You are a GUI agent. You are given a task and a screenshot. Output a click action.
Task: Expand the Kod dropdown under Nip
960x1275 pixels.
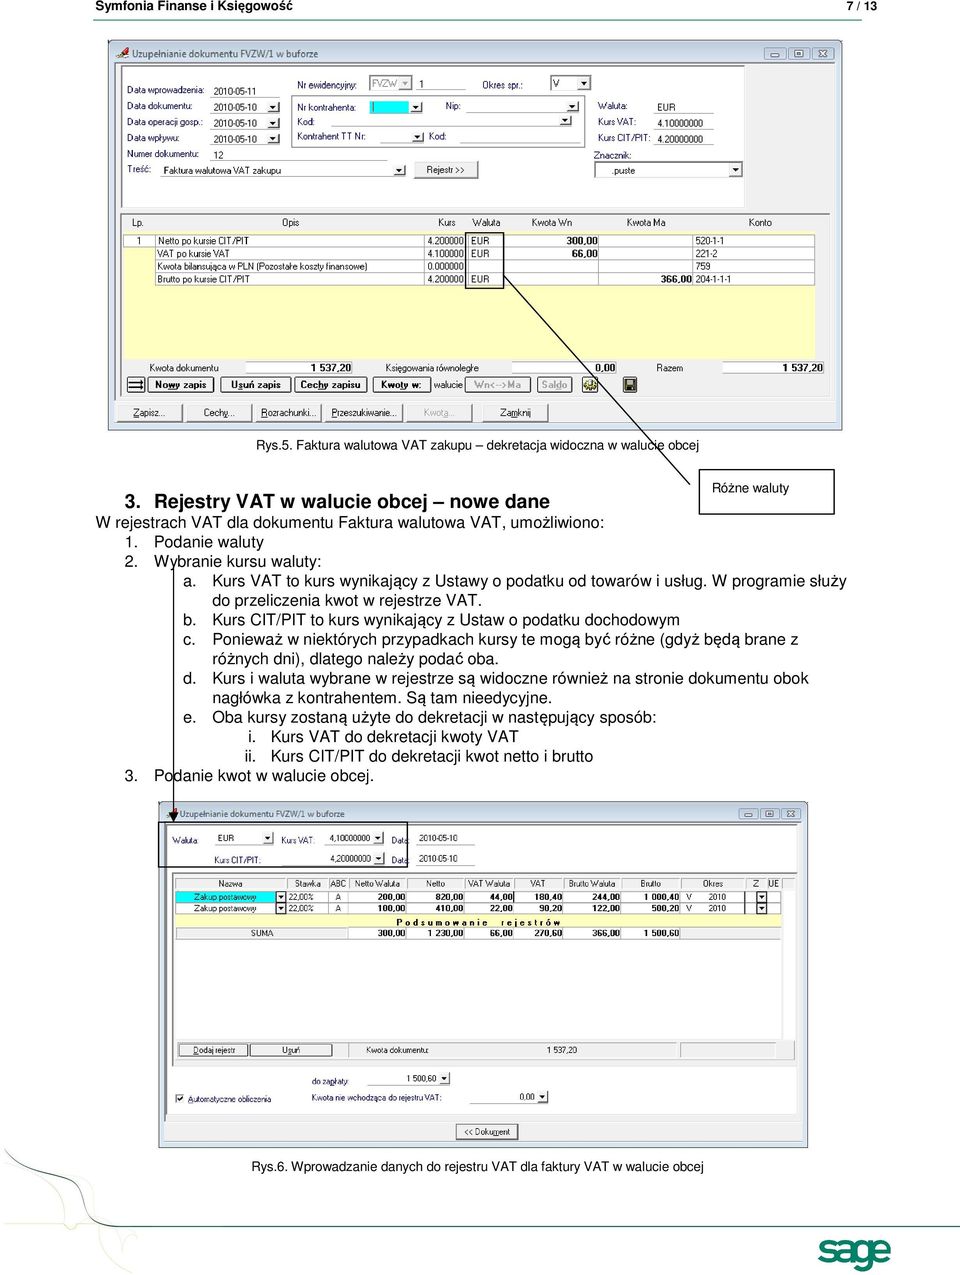click(565, 121)
